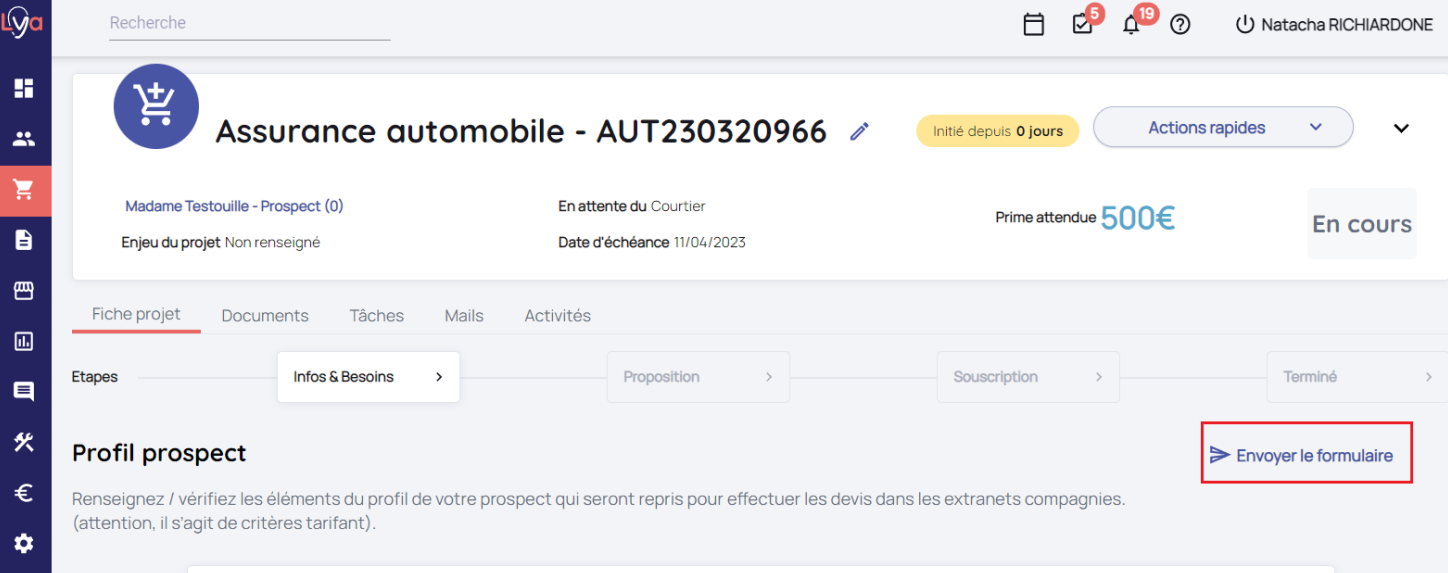This screenshot has width=1448, height=573.
Task: Open the tools icon in sidebar
Action: tap(24, 442)
